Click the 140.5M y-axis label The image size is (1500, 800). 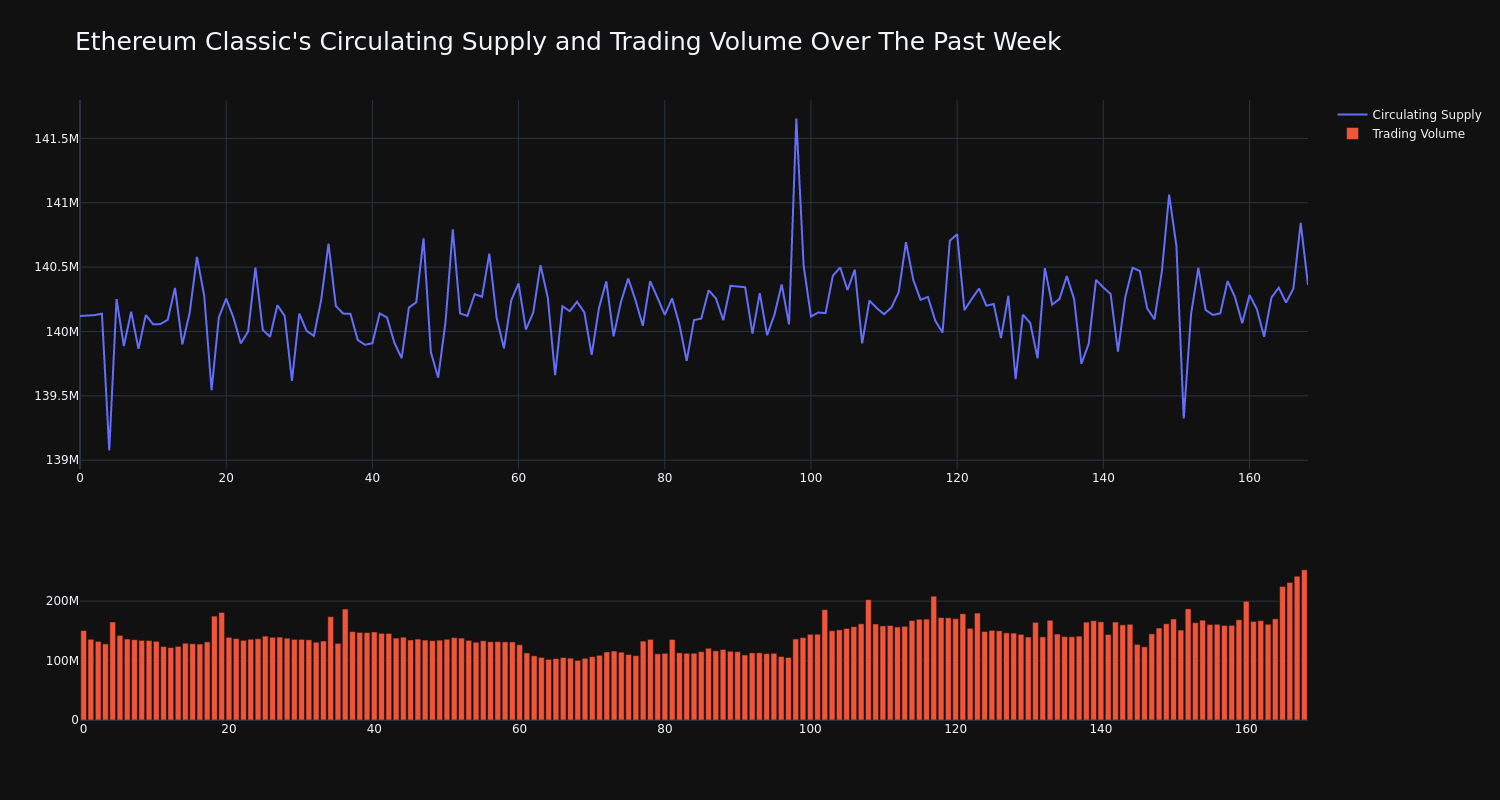click(x=56, y=267)
